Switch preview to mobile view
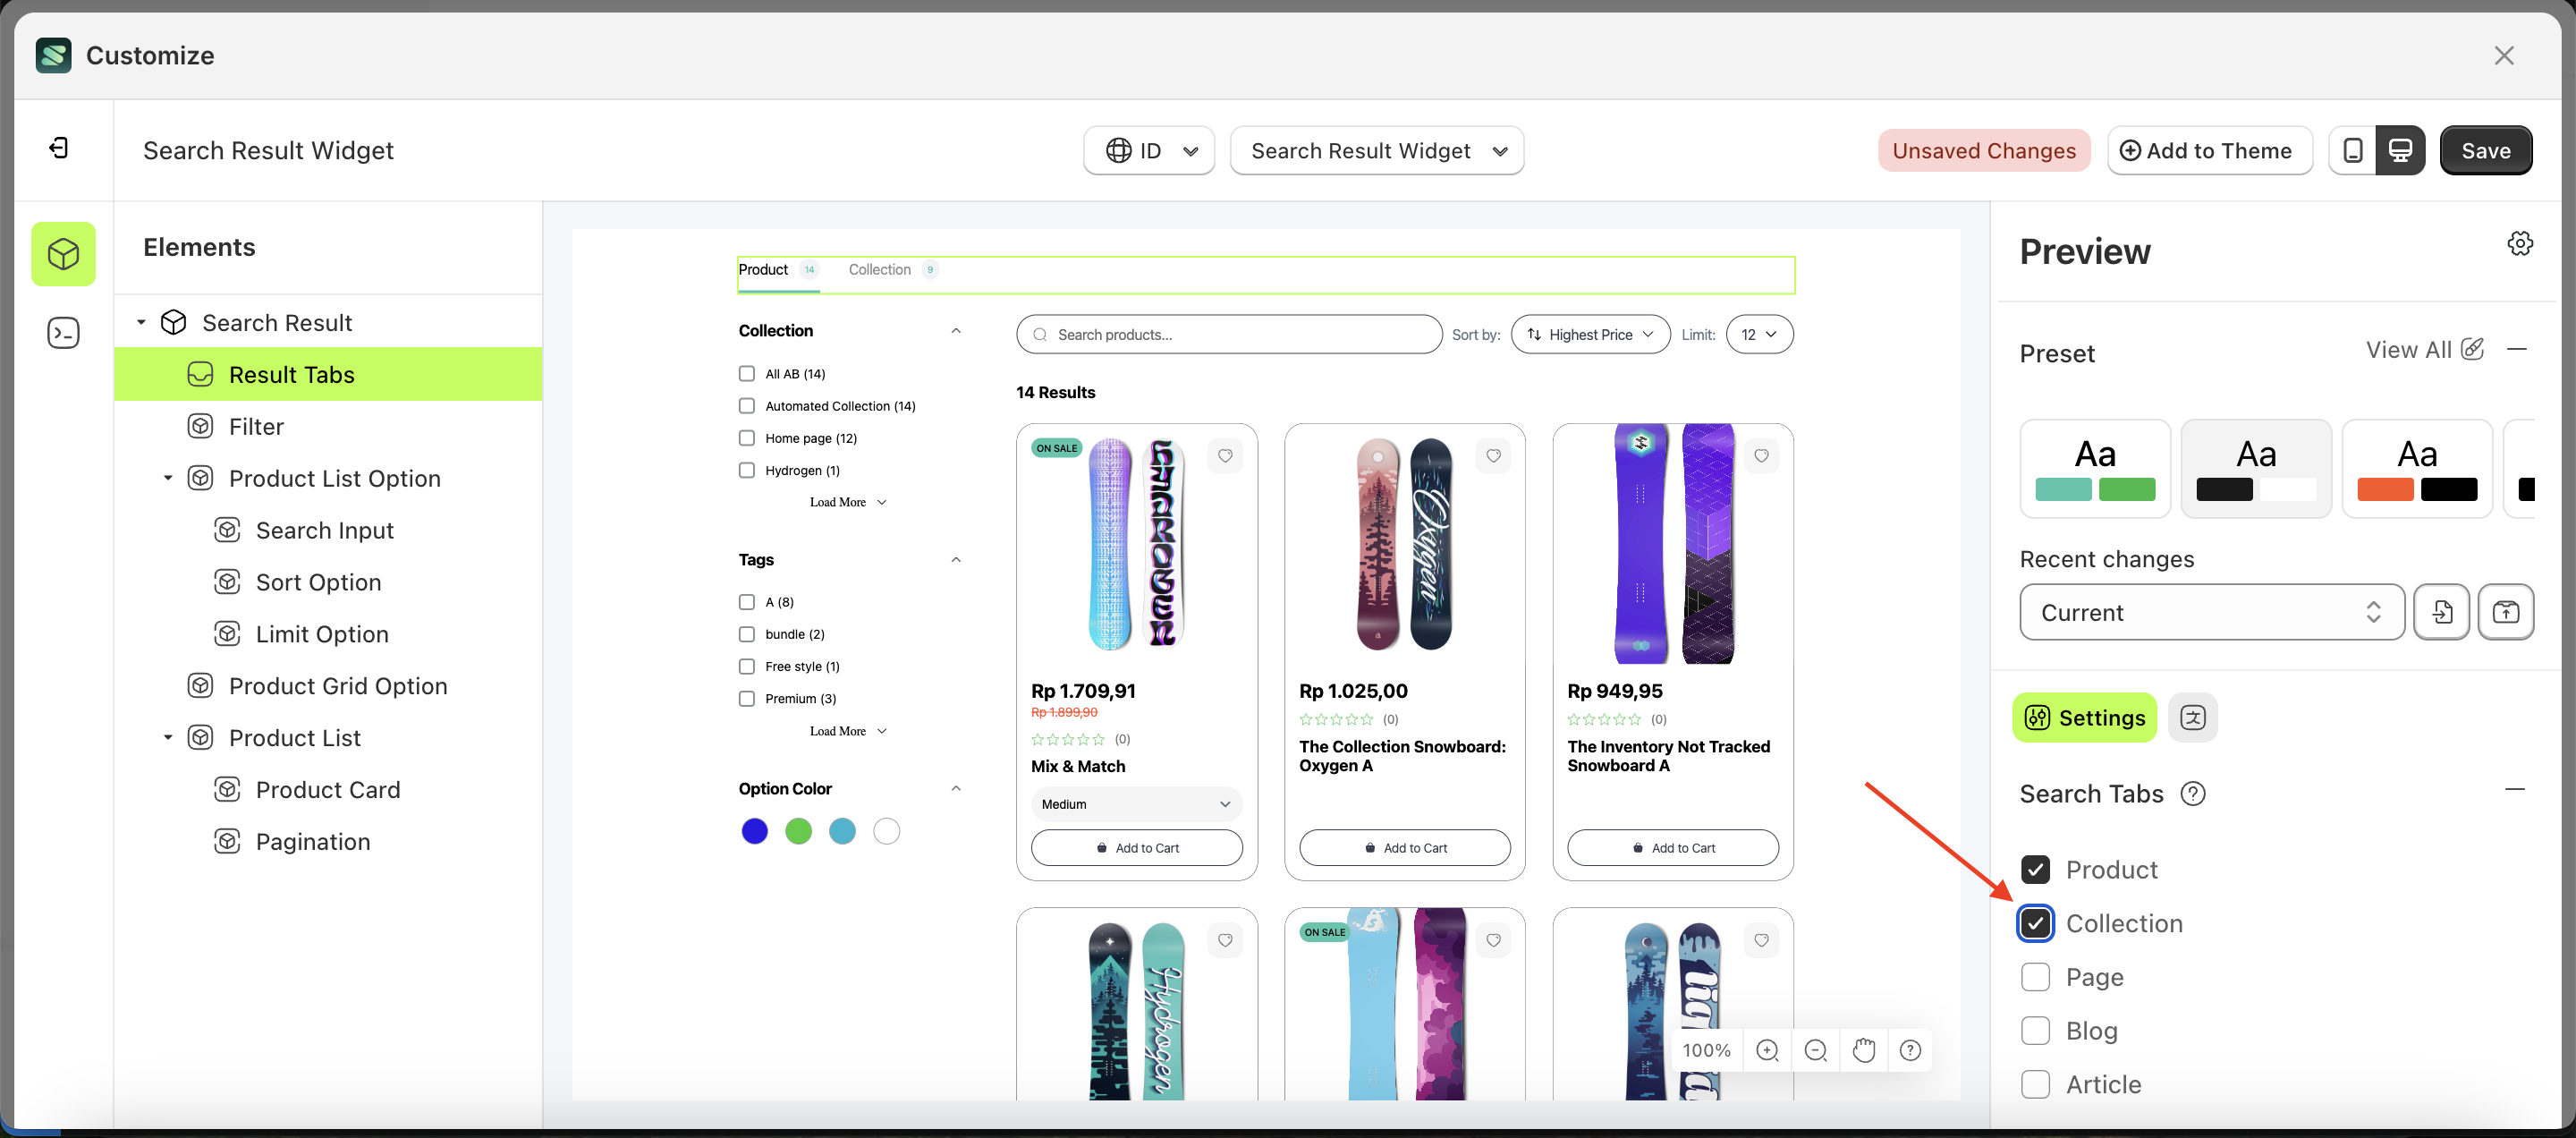 click(x=2352, y=150)
